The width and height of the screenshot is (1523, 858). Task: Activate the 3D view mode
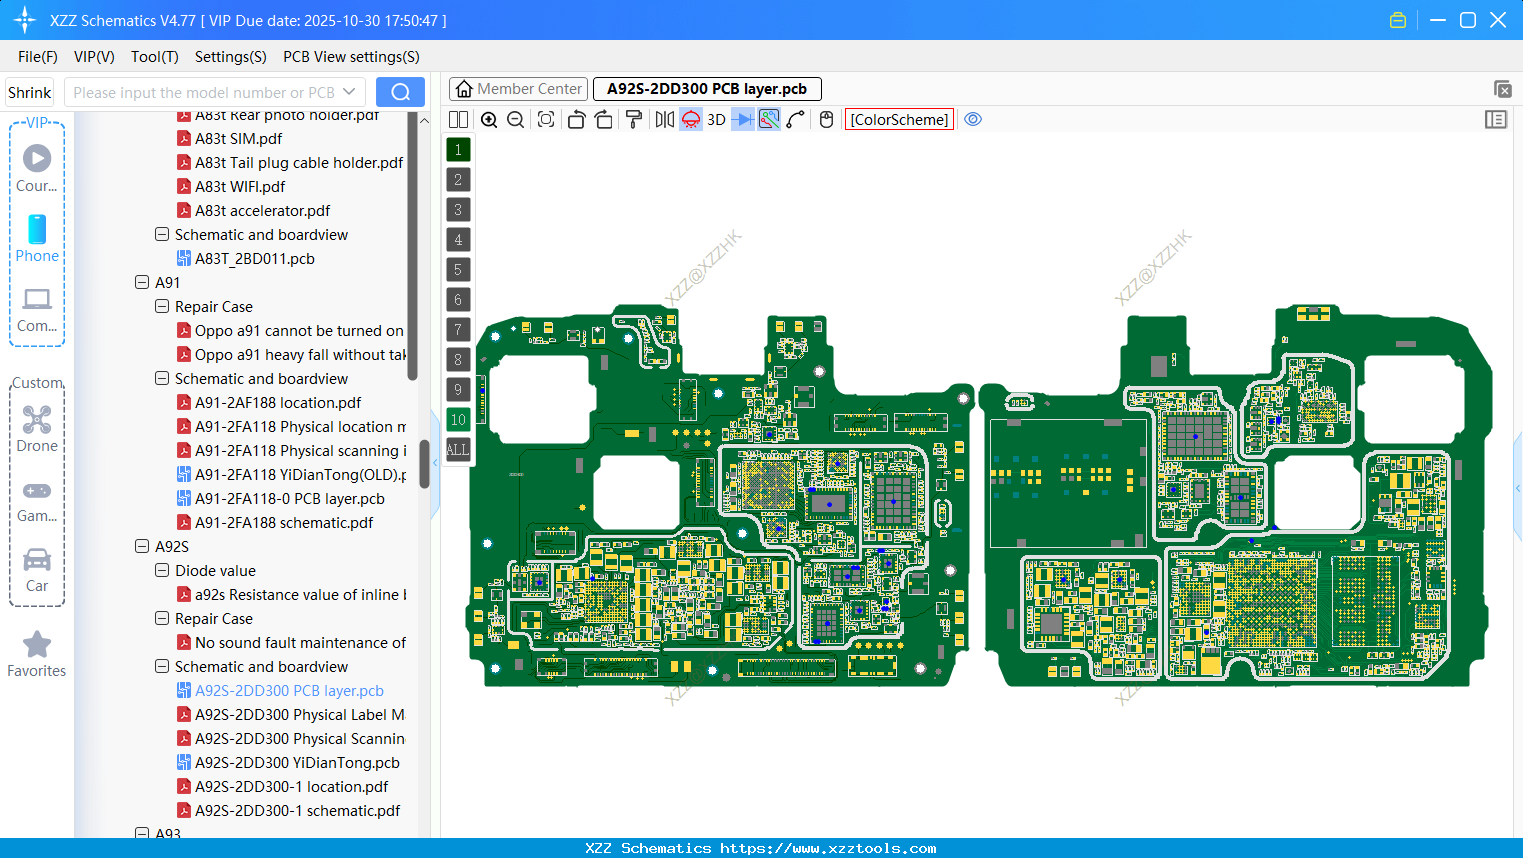tap(714, 119)
